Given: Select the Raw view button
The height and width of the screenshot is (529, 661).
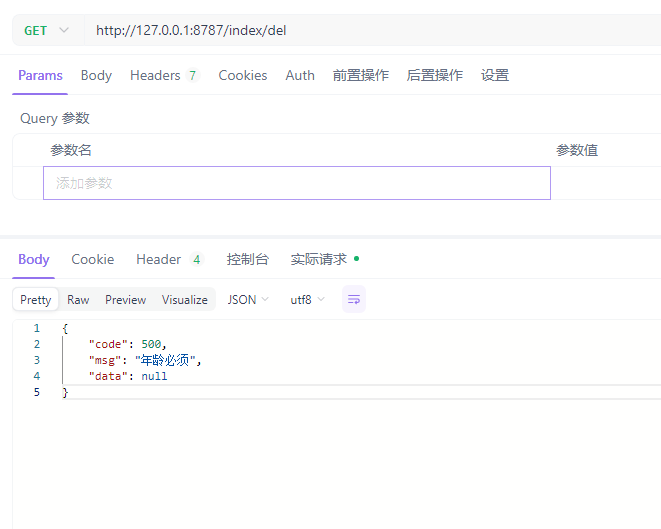Looking at the screenshot, I should pyautogui.click(x=78, y=300).
